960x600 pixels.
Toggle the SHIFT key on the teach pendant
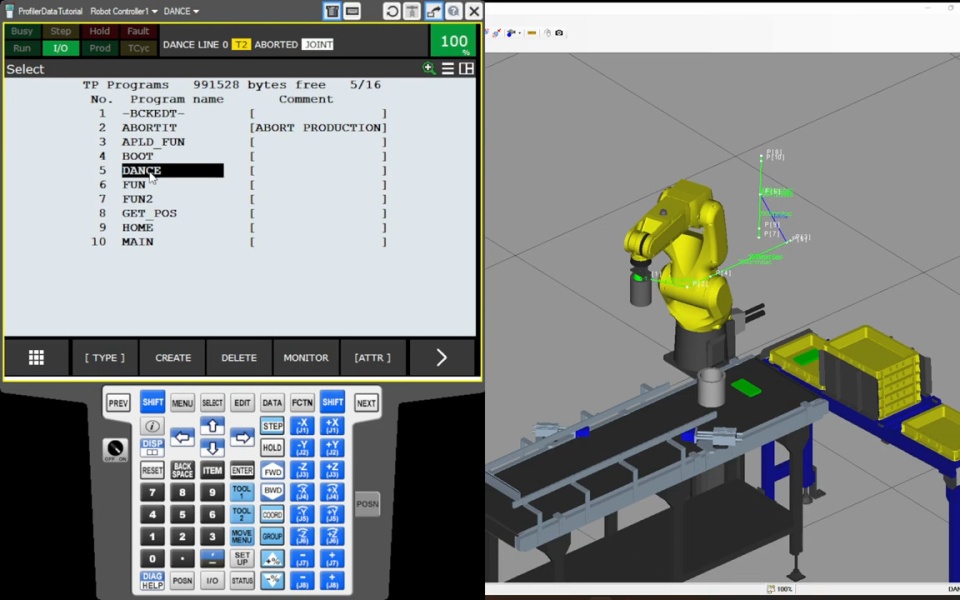152,402
